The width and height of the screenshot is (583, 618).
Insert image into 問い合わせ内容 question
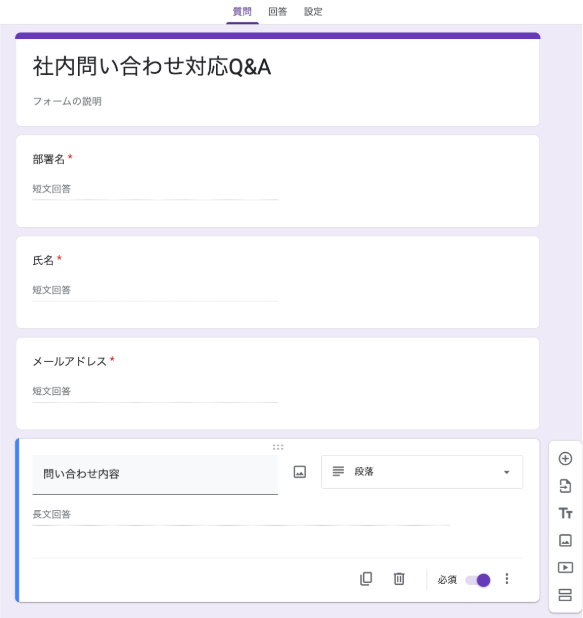coord(300,472)
